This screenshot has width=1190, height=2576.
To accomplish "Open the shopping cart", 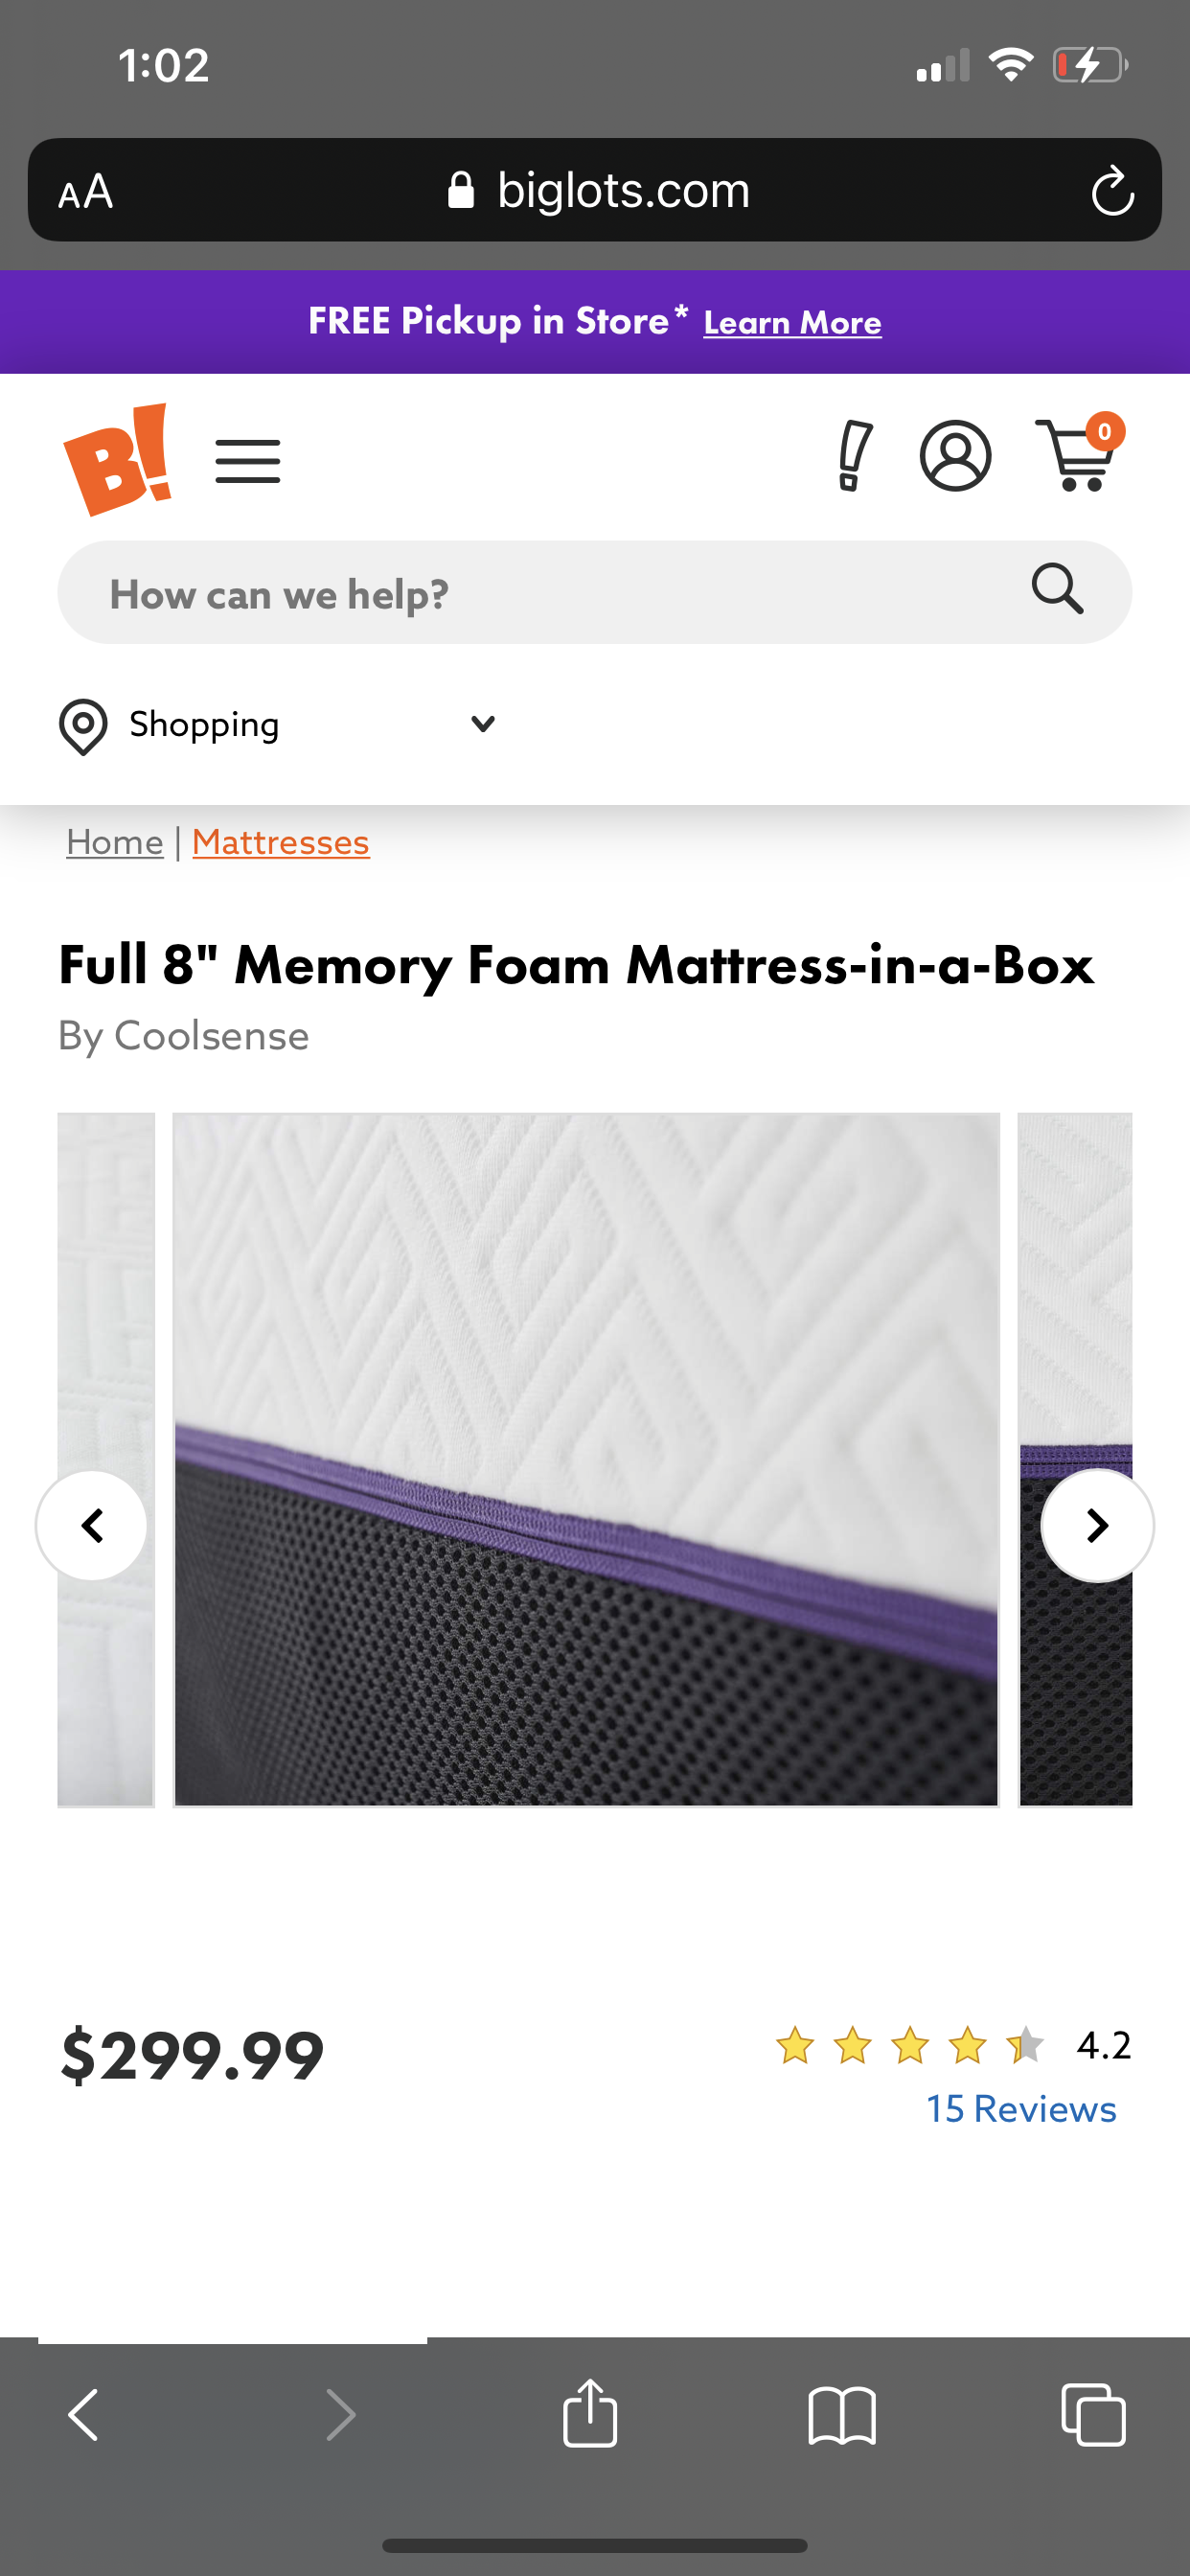I will tap(1080, 455).
